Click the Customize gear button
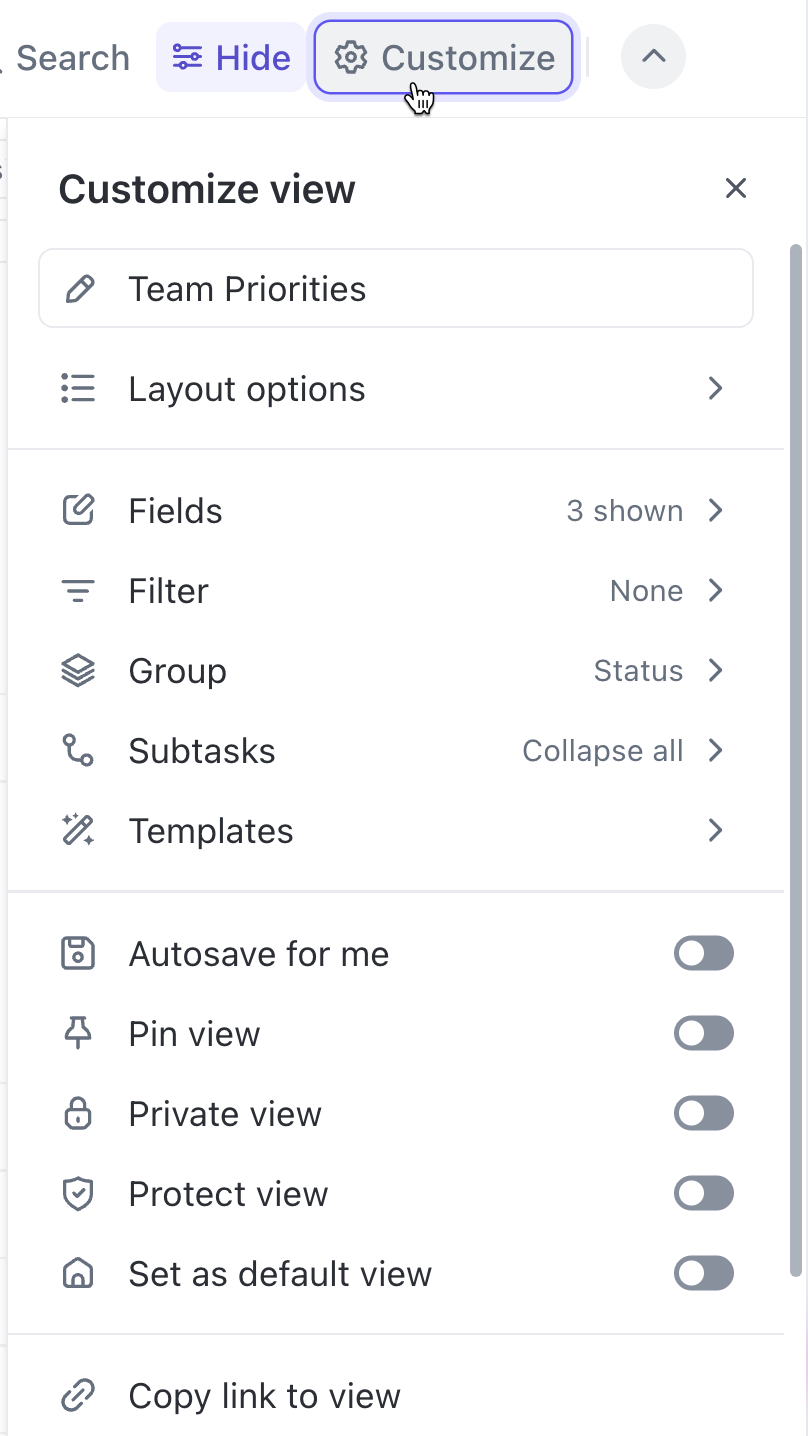The width and height of the screenshot is (808, 1436). click(x=444, y=57)
